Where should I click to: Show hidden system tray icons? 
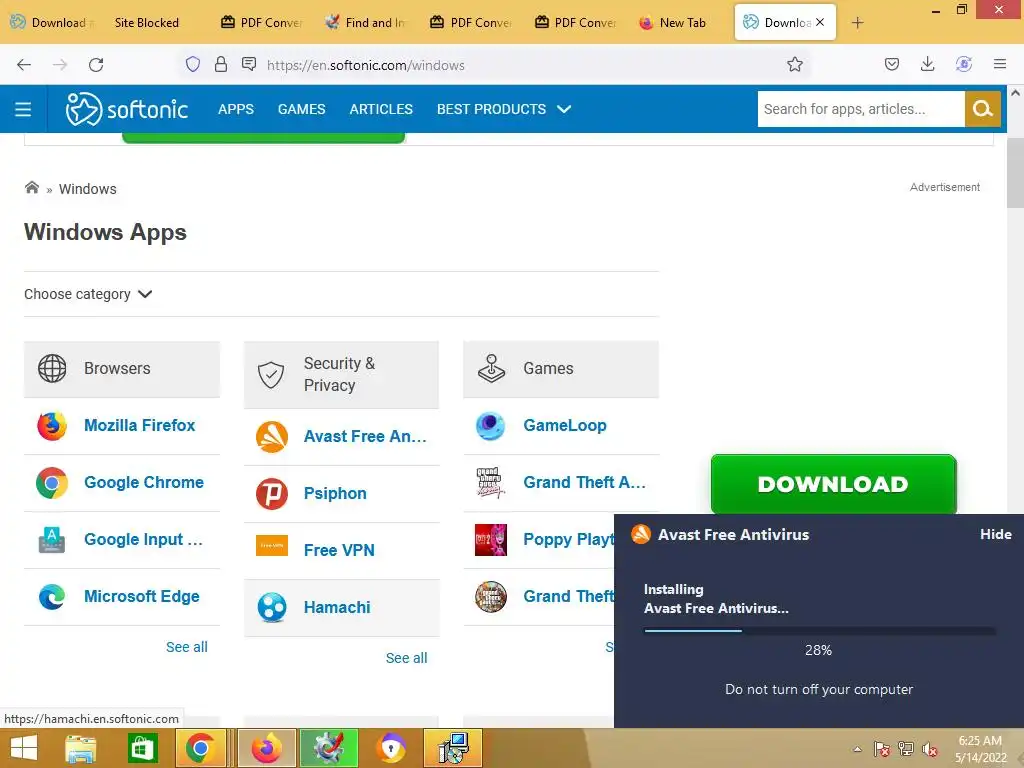click(857, 749)
